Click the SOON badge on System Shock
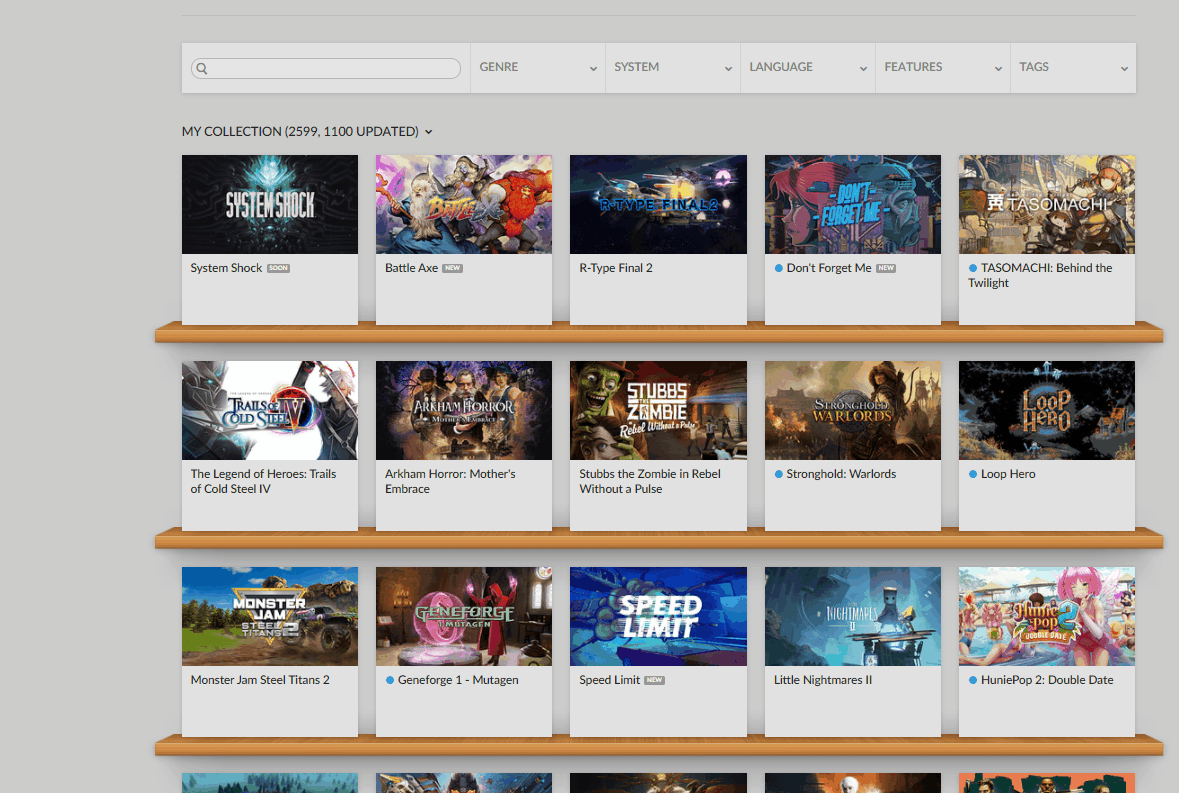 pos(278,268)
